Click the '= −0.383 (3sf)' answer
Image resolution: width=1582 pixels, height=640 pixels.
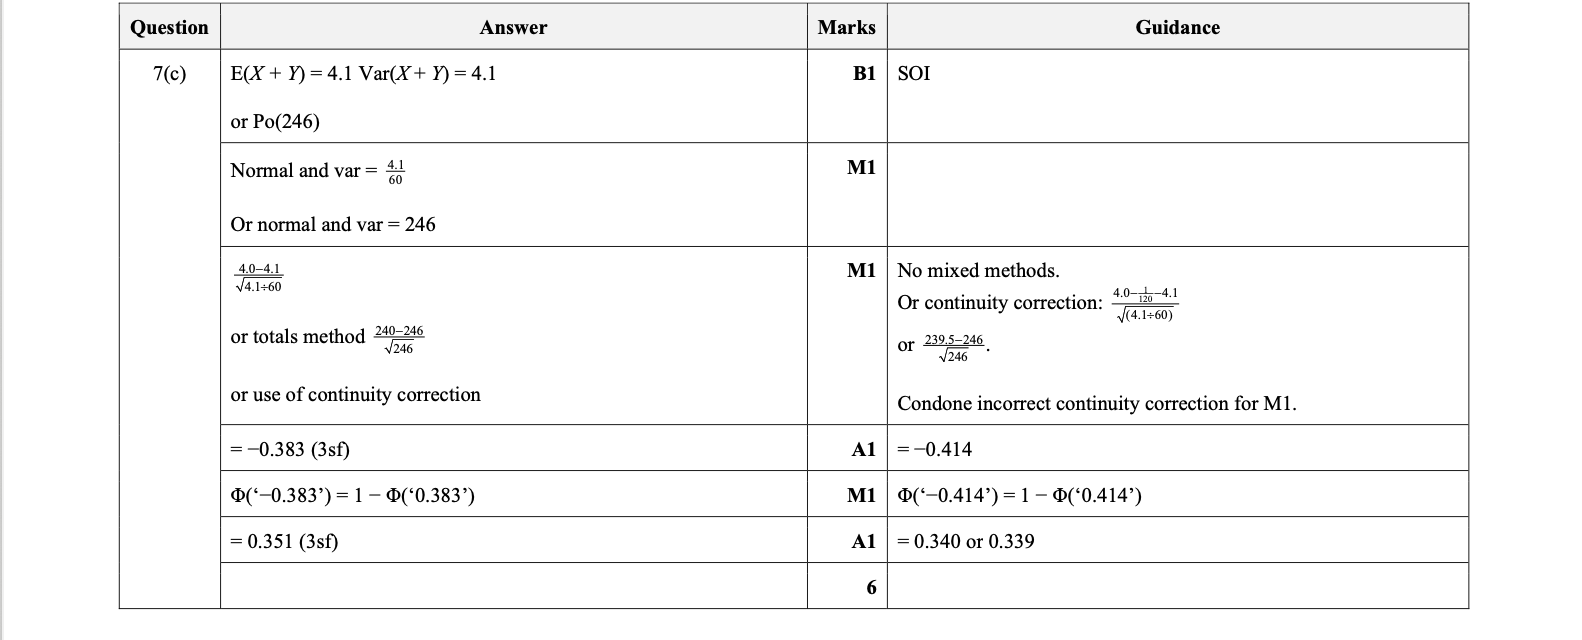point(290,449)
